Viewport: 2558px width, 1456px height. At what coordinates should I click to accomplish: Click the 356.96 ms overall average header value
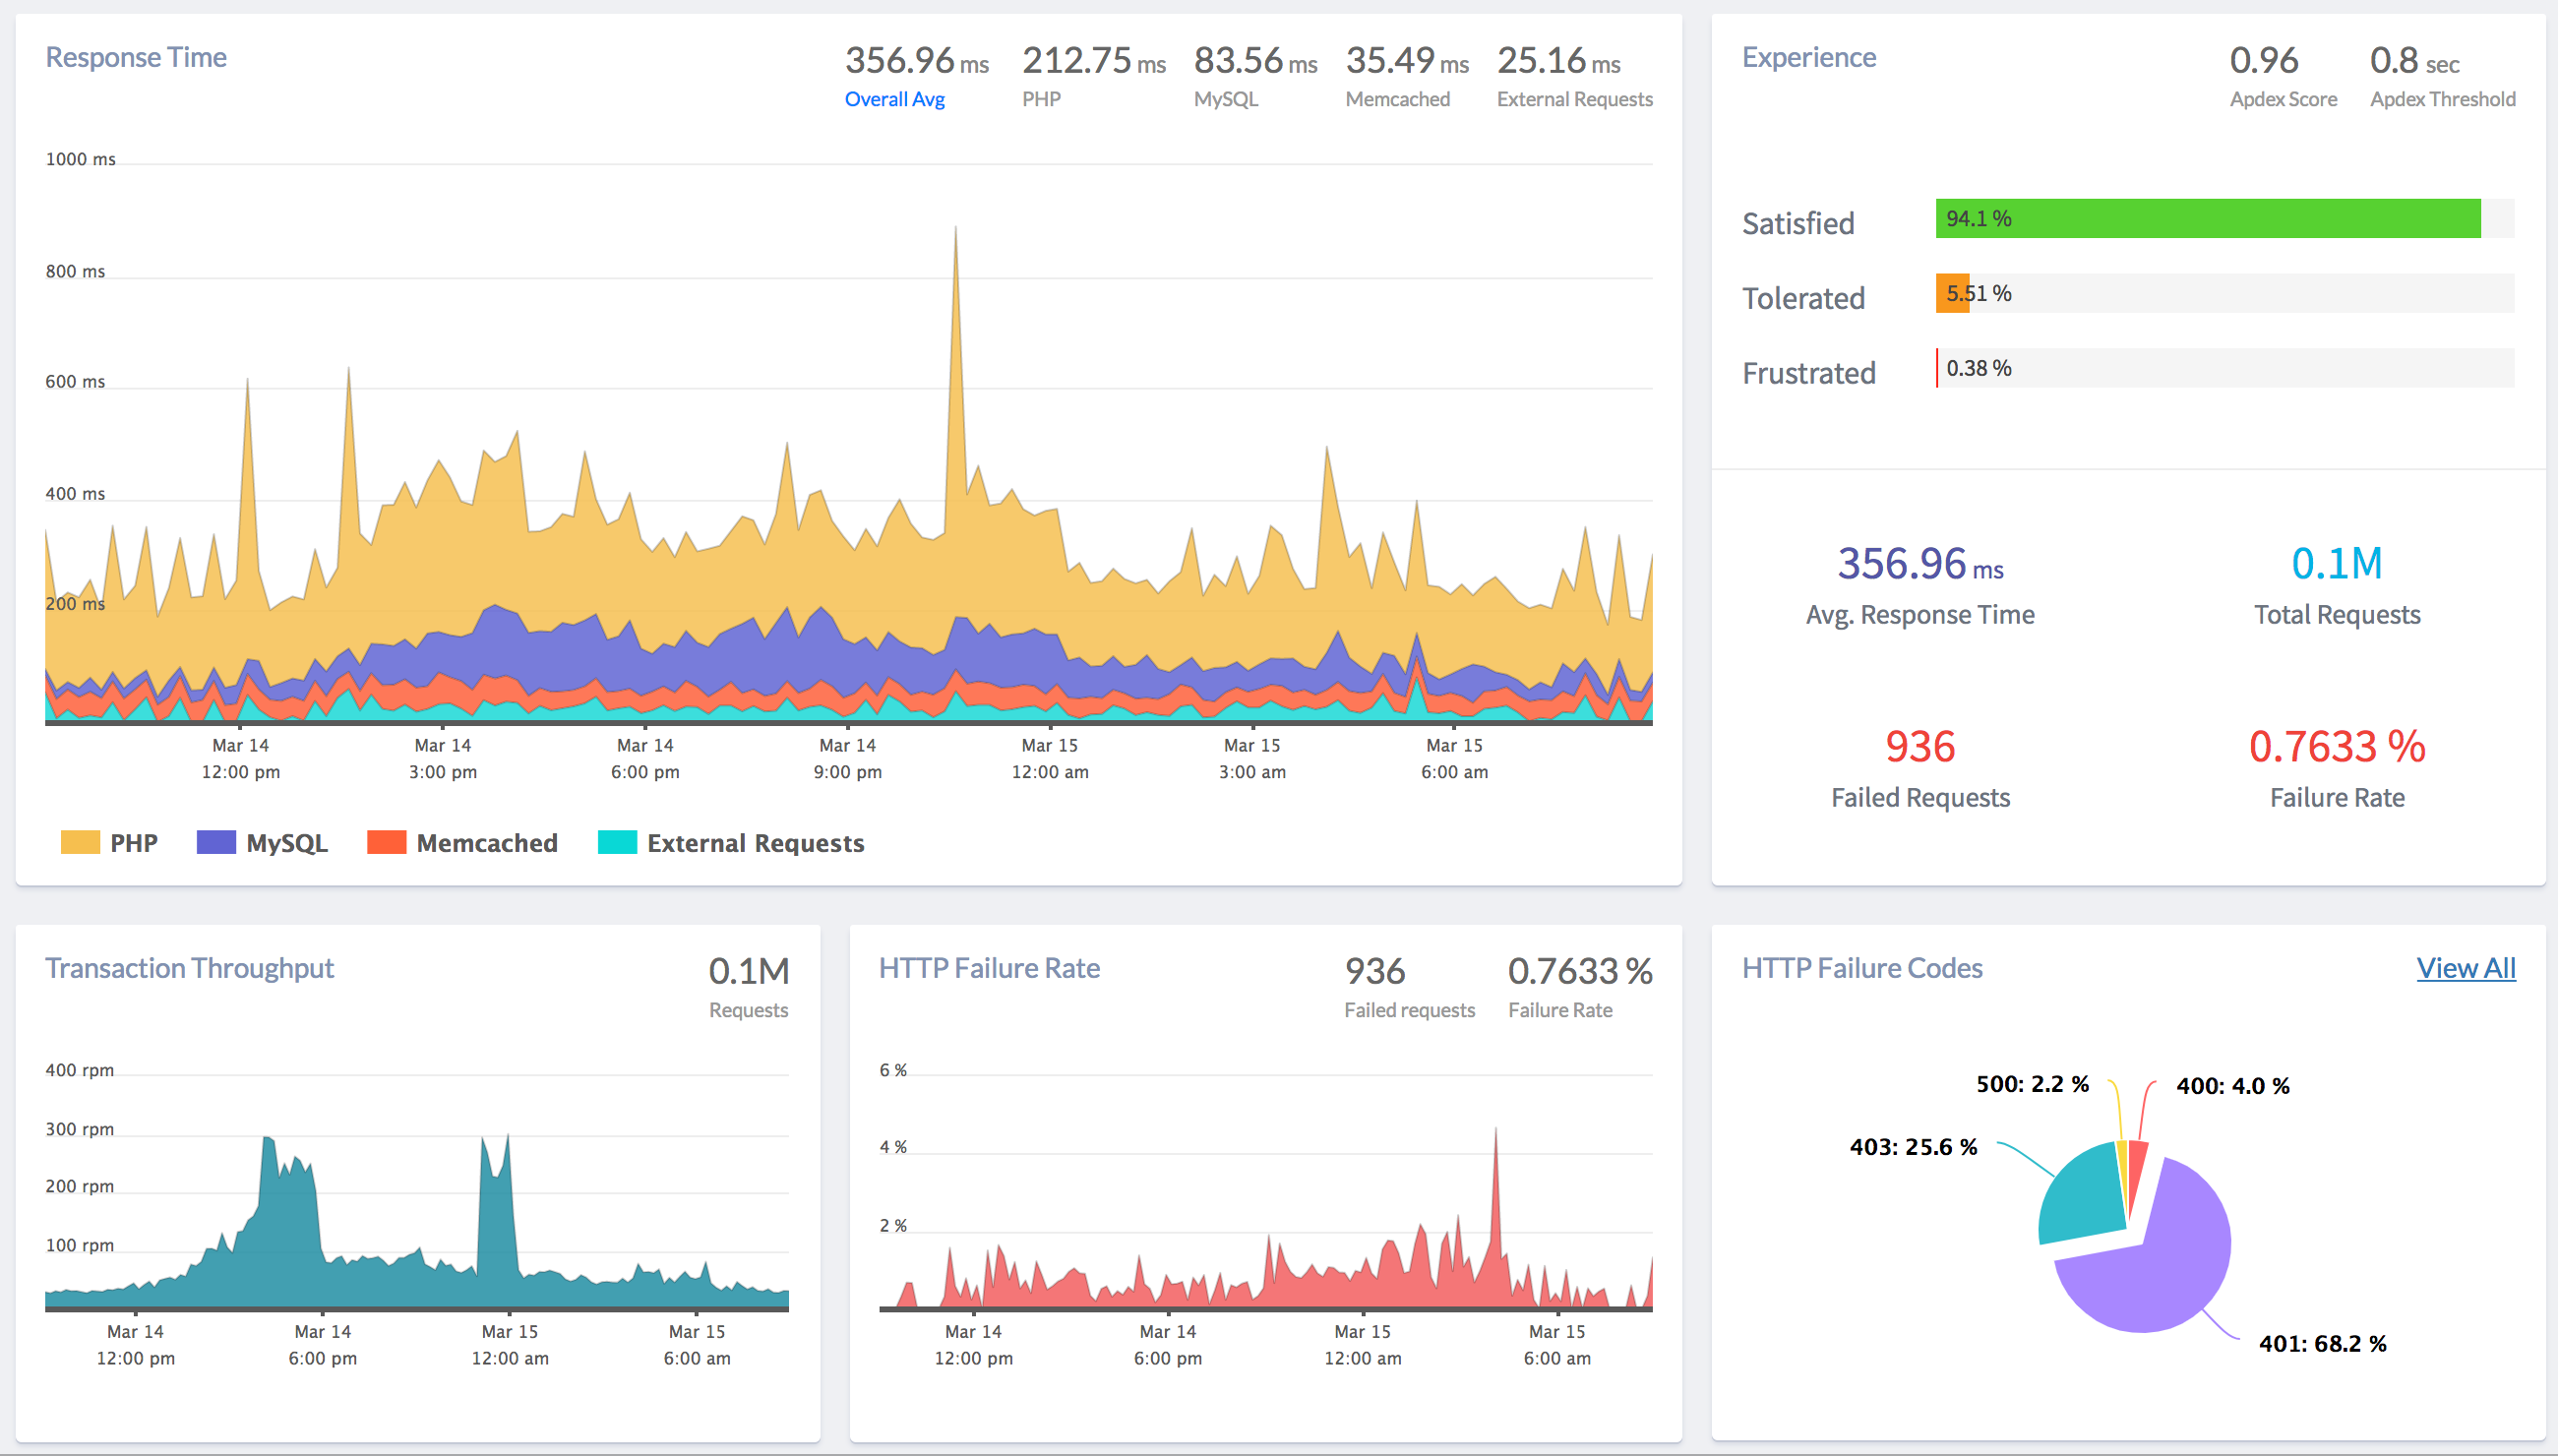pyautogui.click(x=917, y=61)
